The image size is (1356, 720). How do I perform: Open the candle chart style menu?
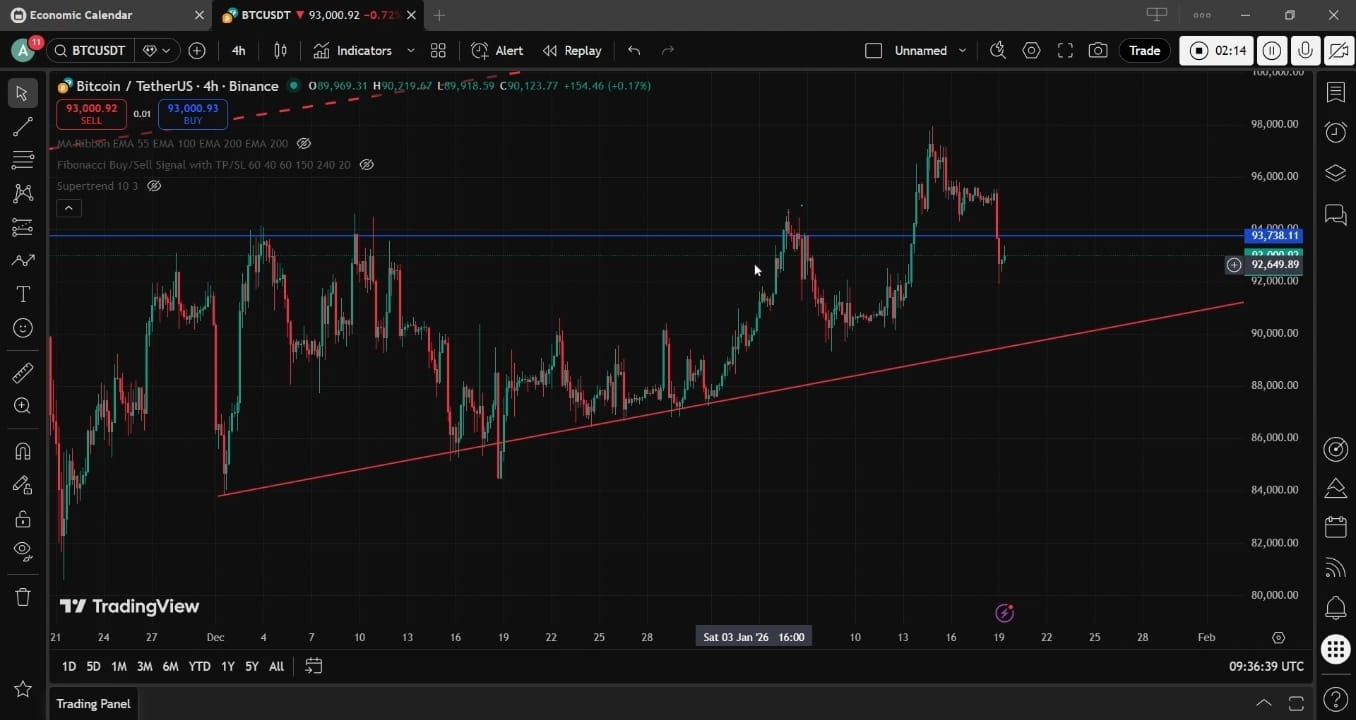point(281,51)
